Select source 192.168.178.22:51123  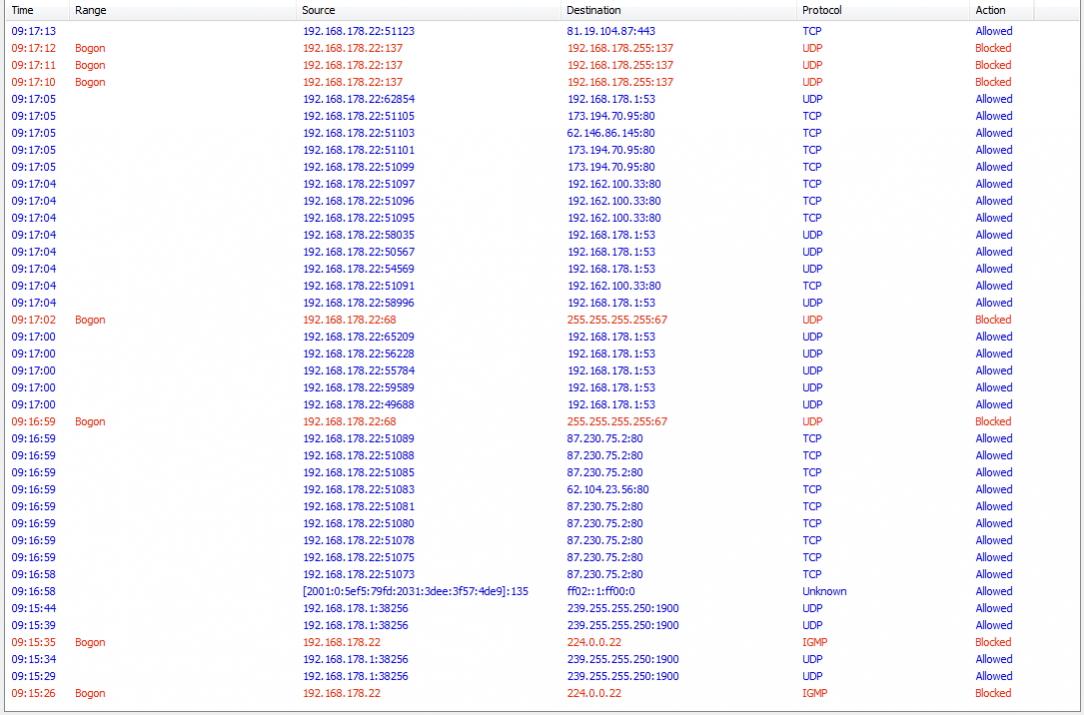pos(359,31)
